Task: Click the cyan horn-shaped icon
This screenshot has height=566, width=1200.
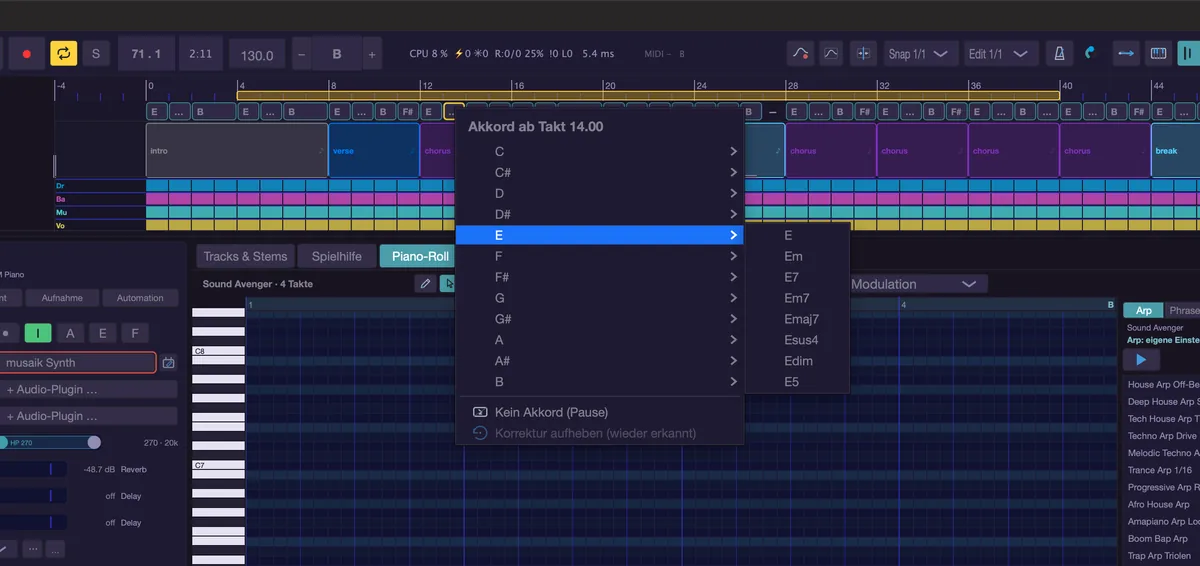Action: (x=1091, y=53)
